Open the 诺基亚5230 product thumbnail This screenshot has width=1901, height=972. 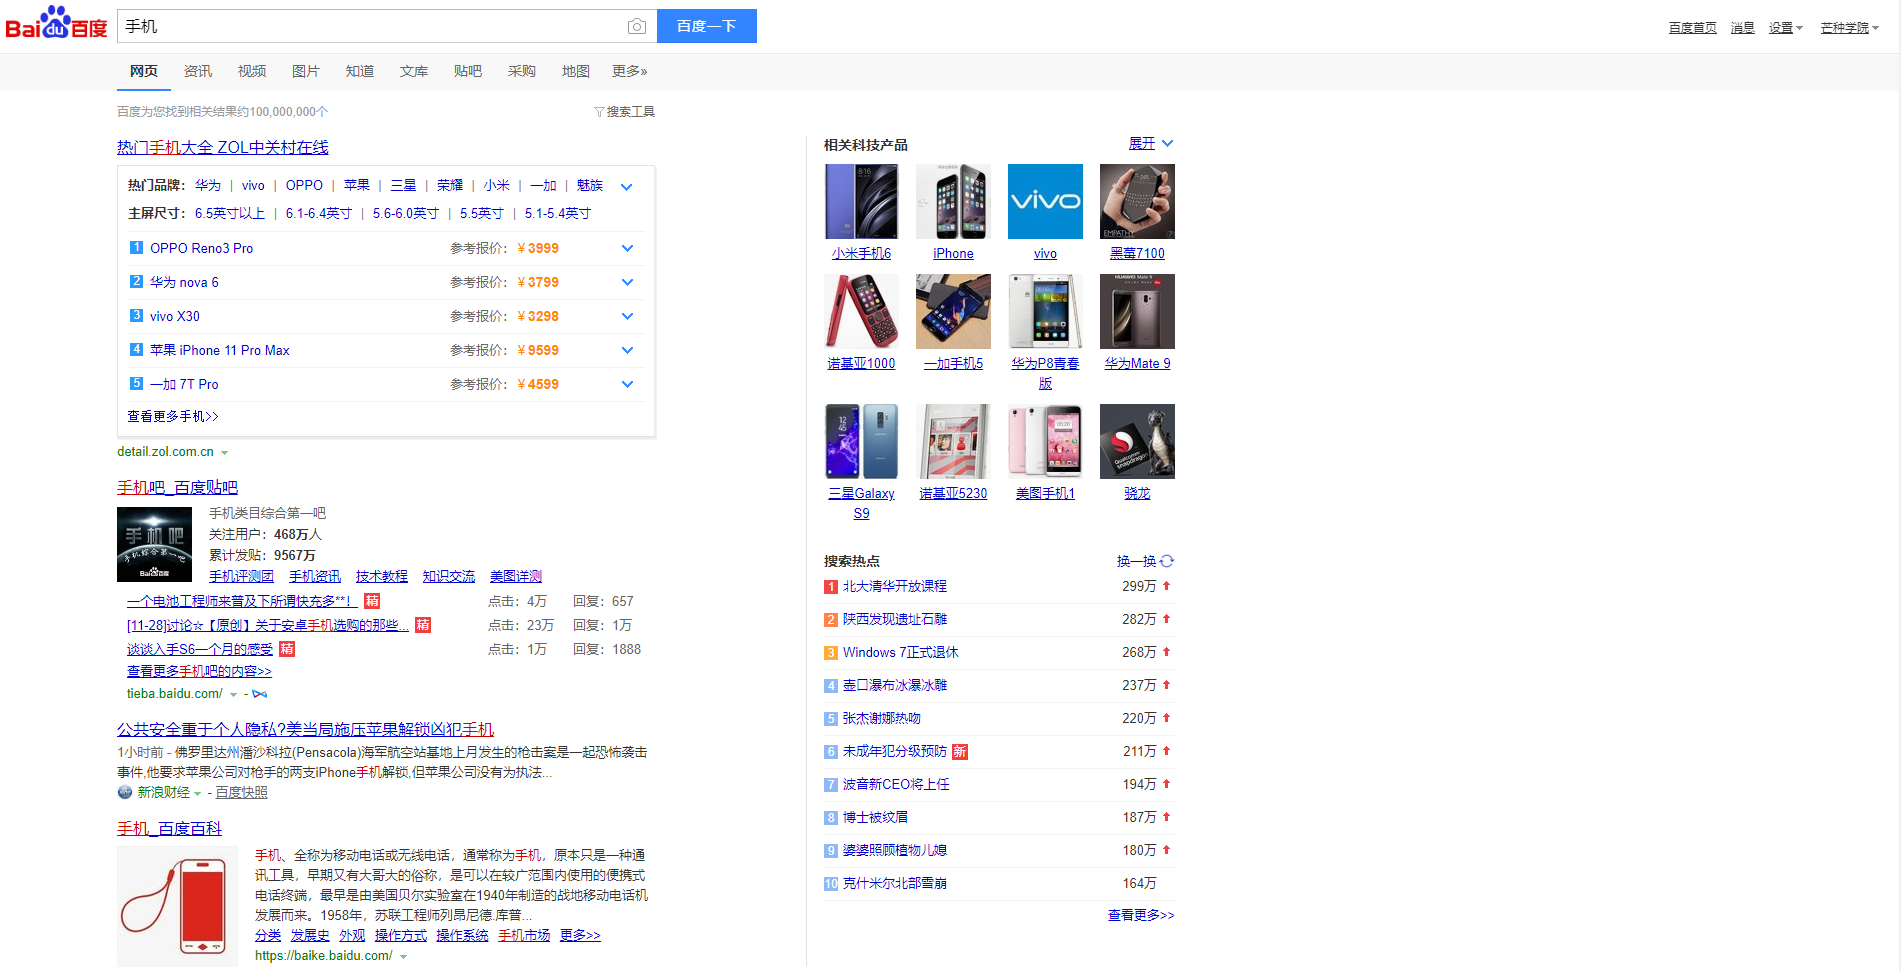tap(953, 441)
